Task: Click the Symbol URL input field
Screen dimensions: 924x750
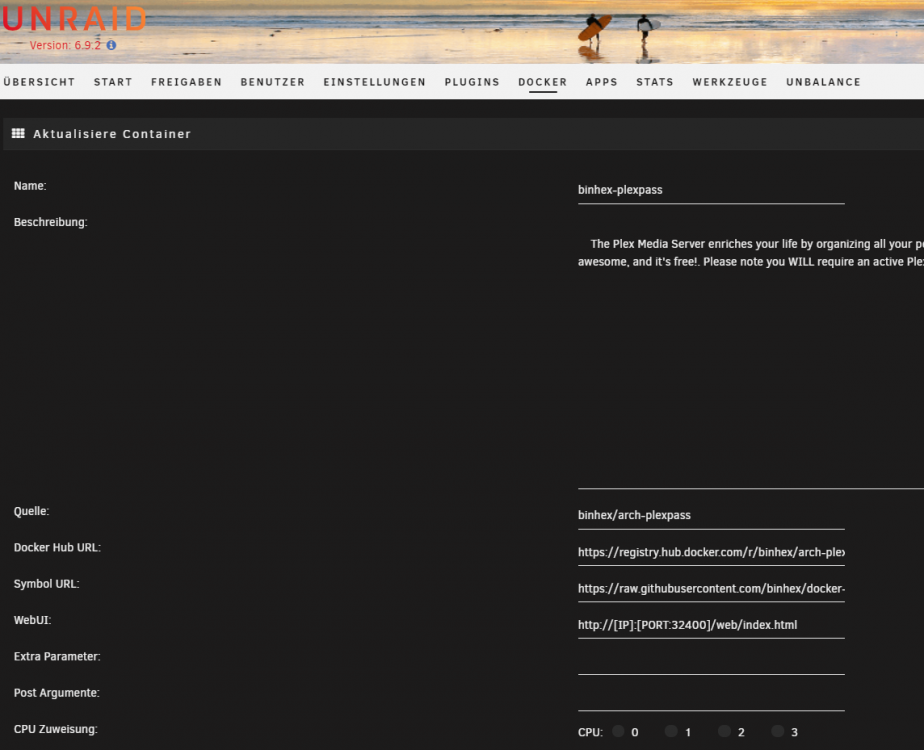Action: tap(711, 589)
